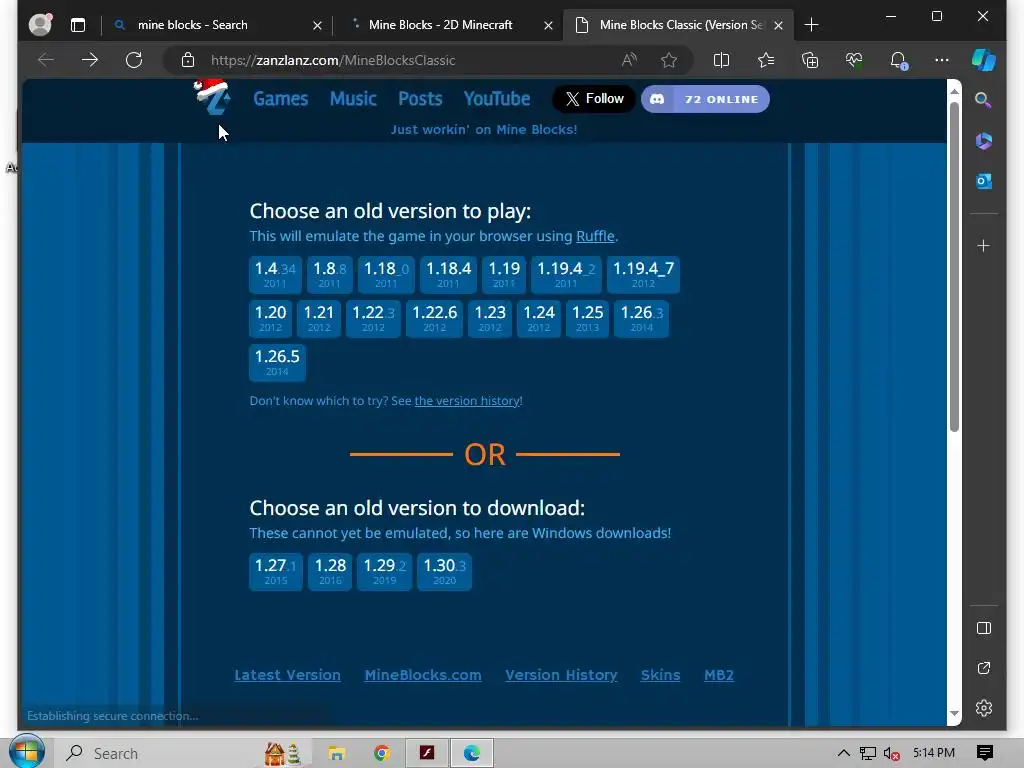This screenshot has height=768, width=1024.
Task: Open YouTube navigation link
Action: pos(497,99)
